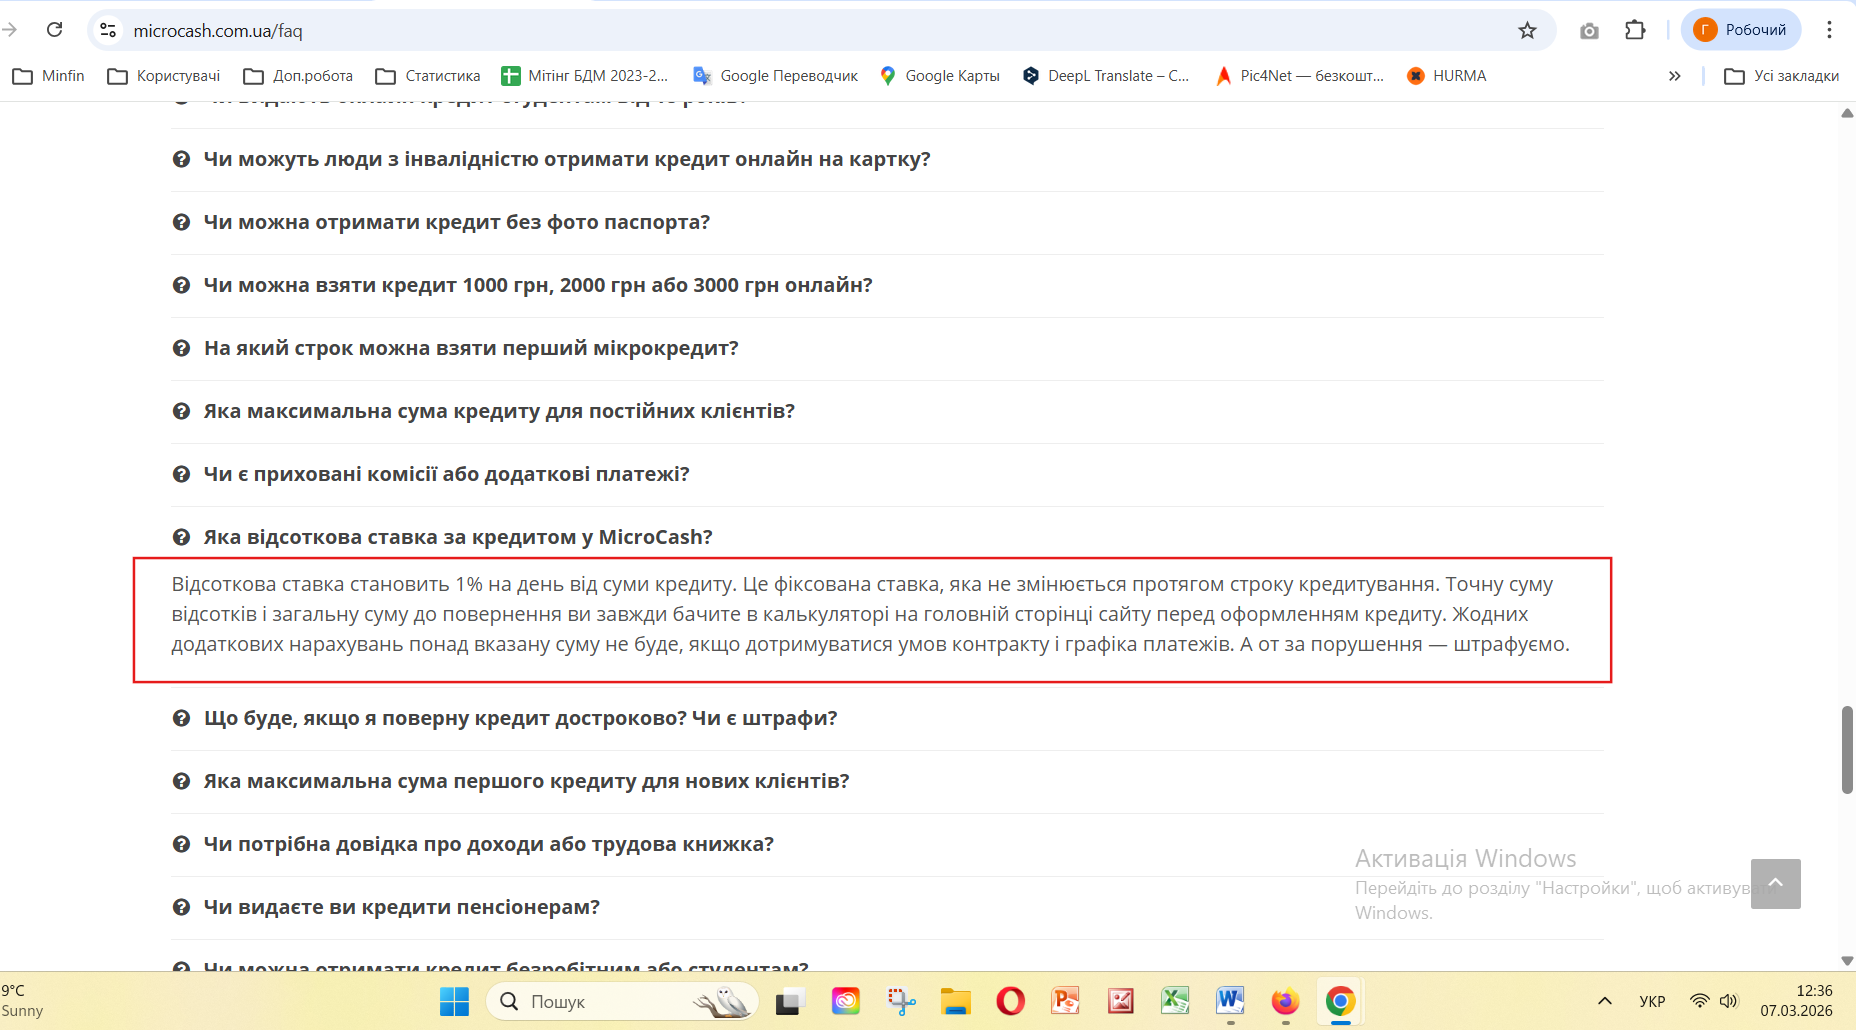
Task: Open the Wi-Fi network tray icon
Action: [x=1699, y=1001]
